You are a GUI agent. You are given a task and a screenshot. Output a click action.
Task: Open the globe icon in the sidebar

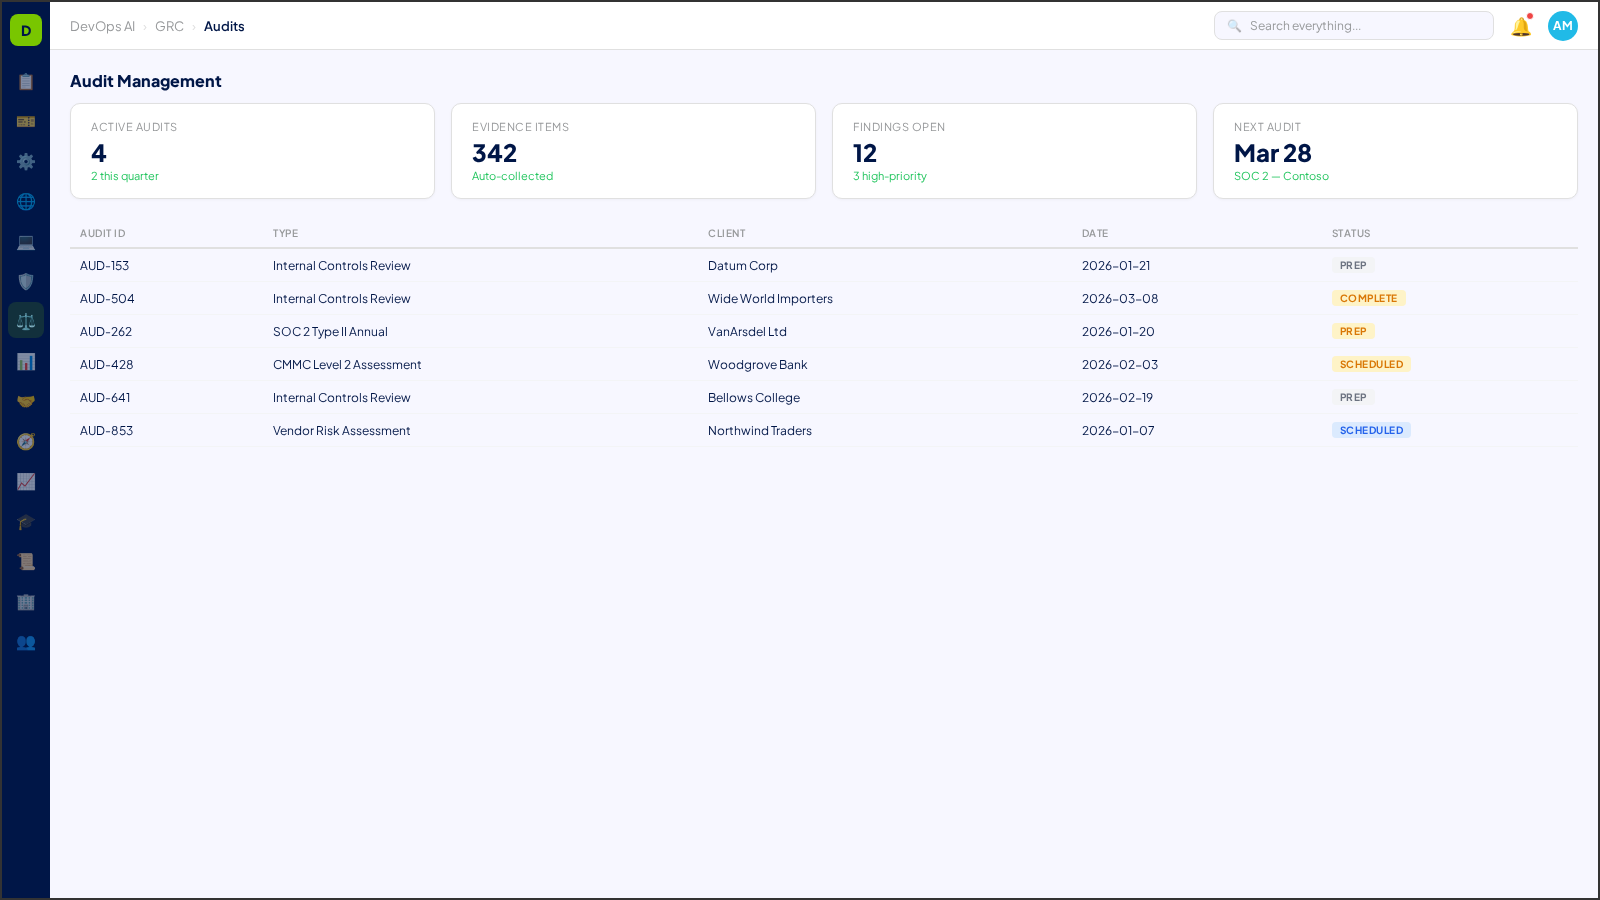(26, 201)
